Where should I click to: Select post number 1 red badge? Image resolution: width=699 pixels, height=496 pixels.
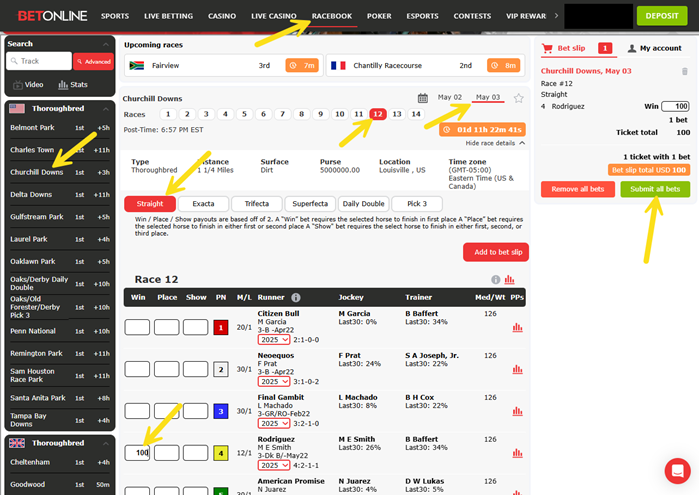[x=221, y=328]
